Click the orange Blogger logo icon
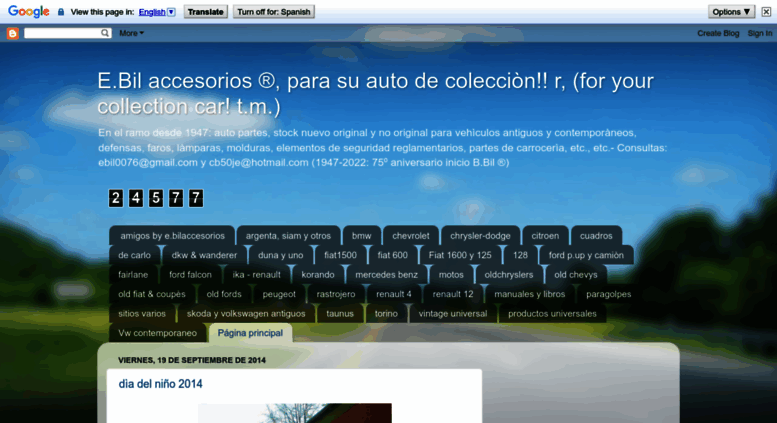 click(x=12, y=33)
